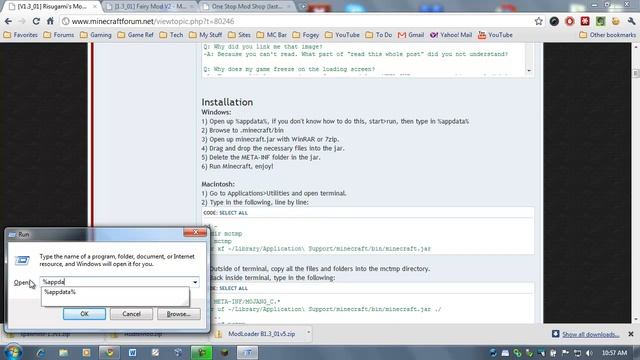Expand the Game Ref bookmark folder

tap(136, 35)
